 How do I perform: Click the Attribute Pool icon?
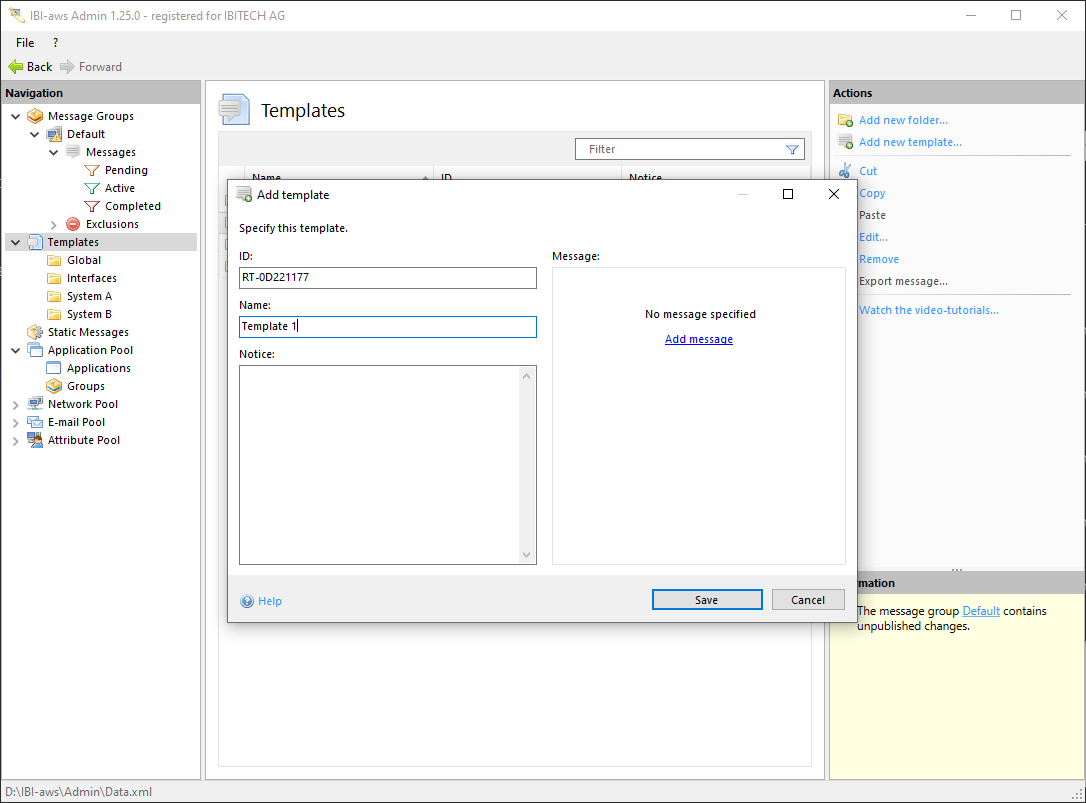pyautogui.click(x=35, y=440)
